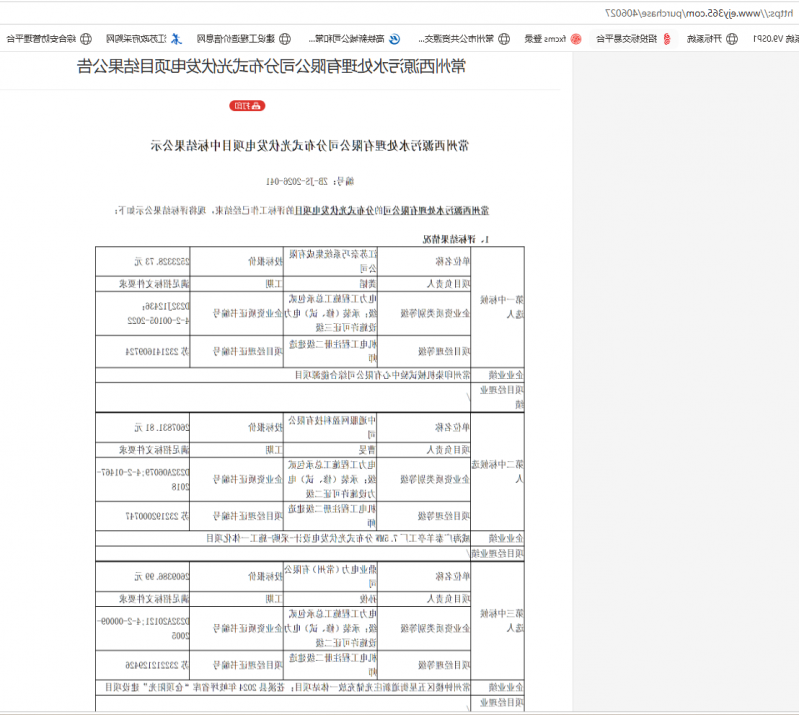Click 满足招标文件要求 in the second candidate's row
Image resolution: width=799 pixels, height=715 pixels.
[x=154, y=449]
